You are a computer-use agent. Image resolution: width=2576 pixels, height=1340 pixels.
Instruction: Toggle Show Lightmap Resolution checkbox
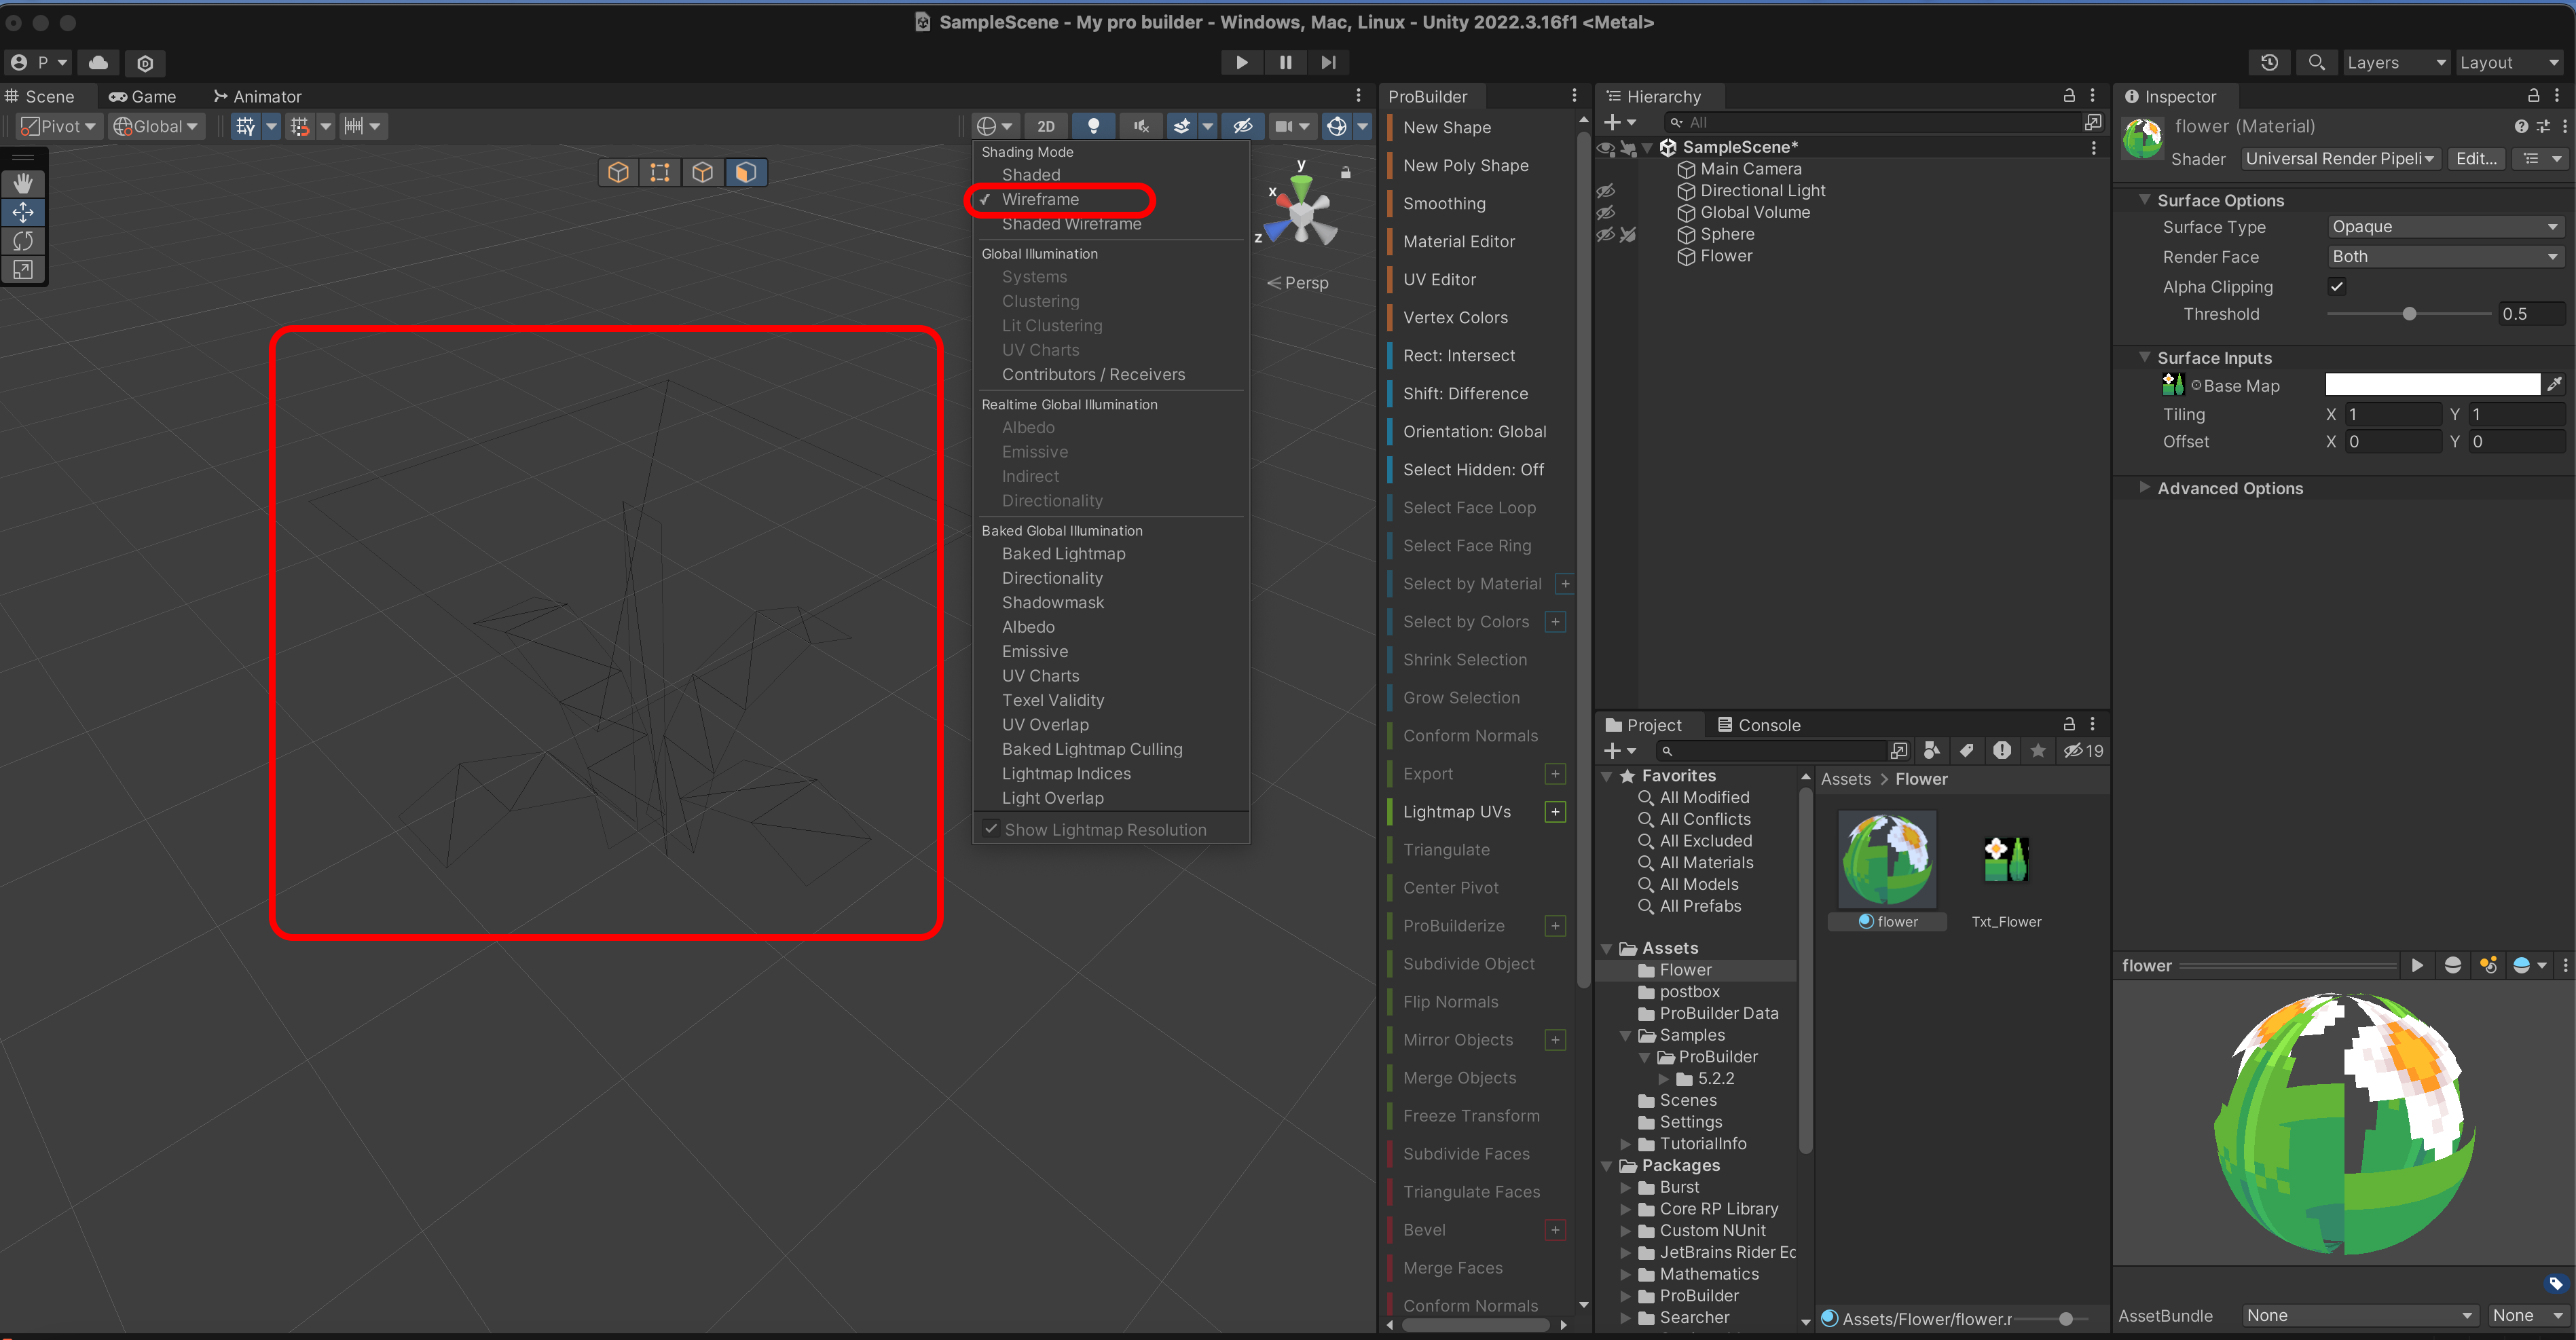tap(990, 829)
